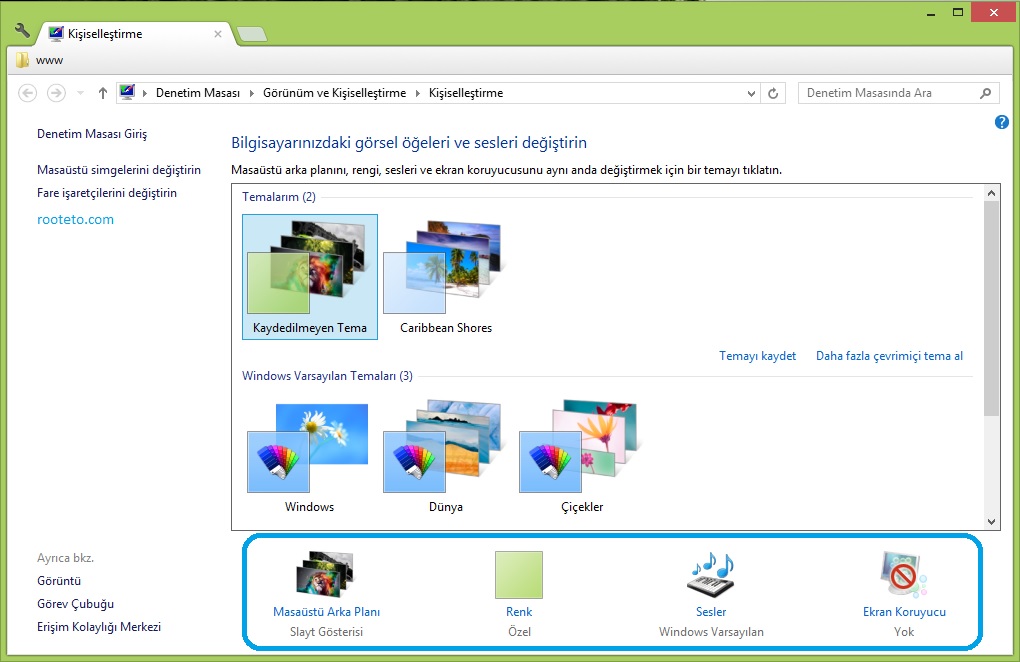The height and width of the screenshot is (662, 1020).
Task: Go forward with the forward arrow
Action: tap(57, 93)
